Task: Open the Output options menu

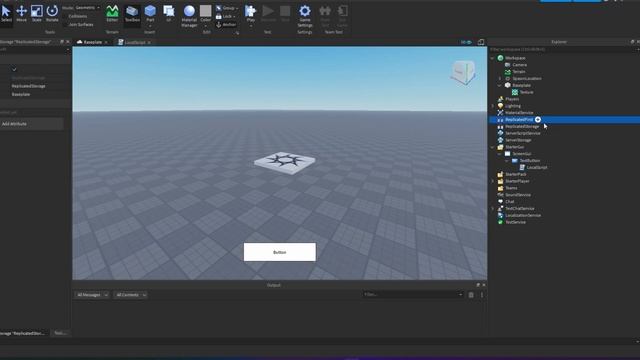Action: coord(482,295)
